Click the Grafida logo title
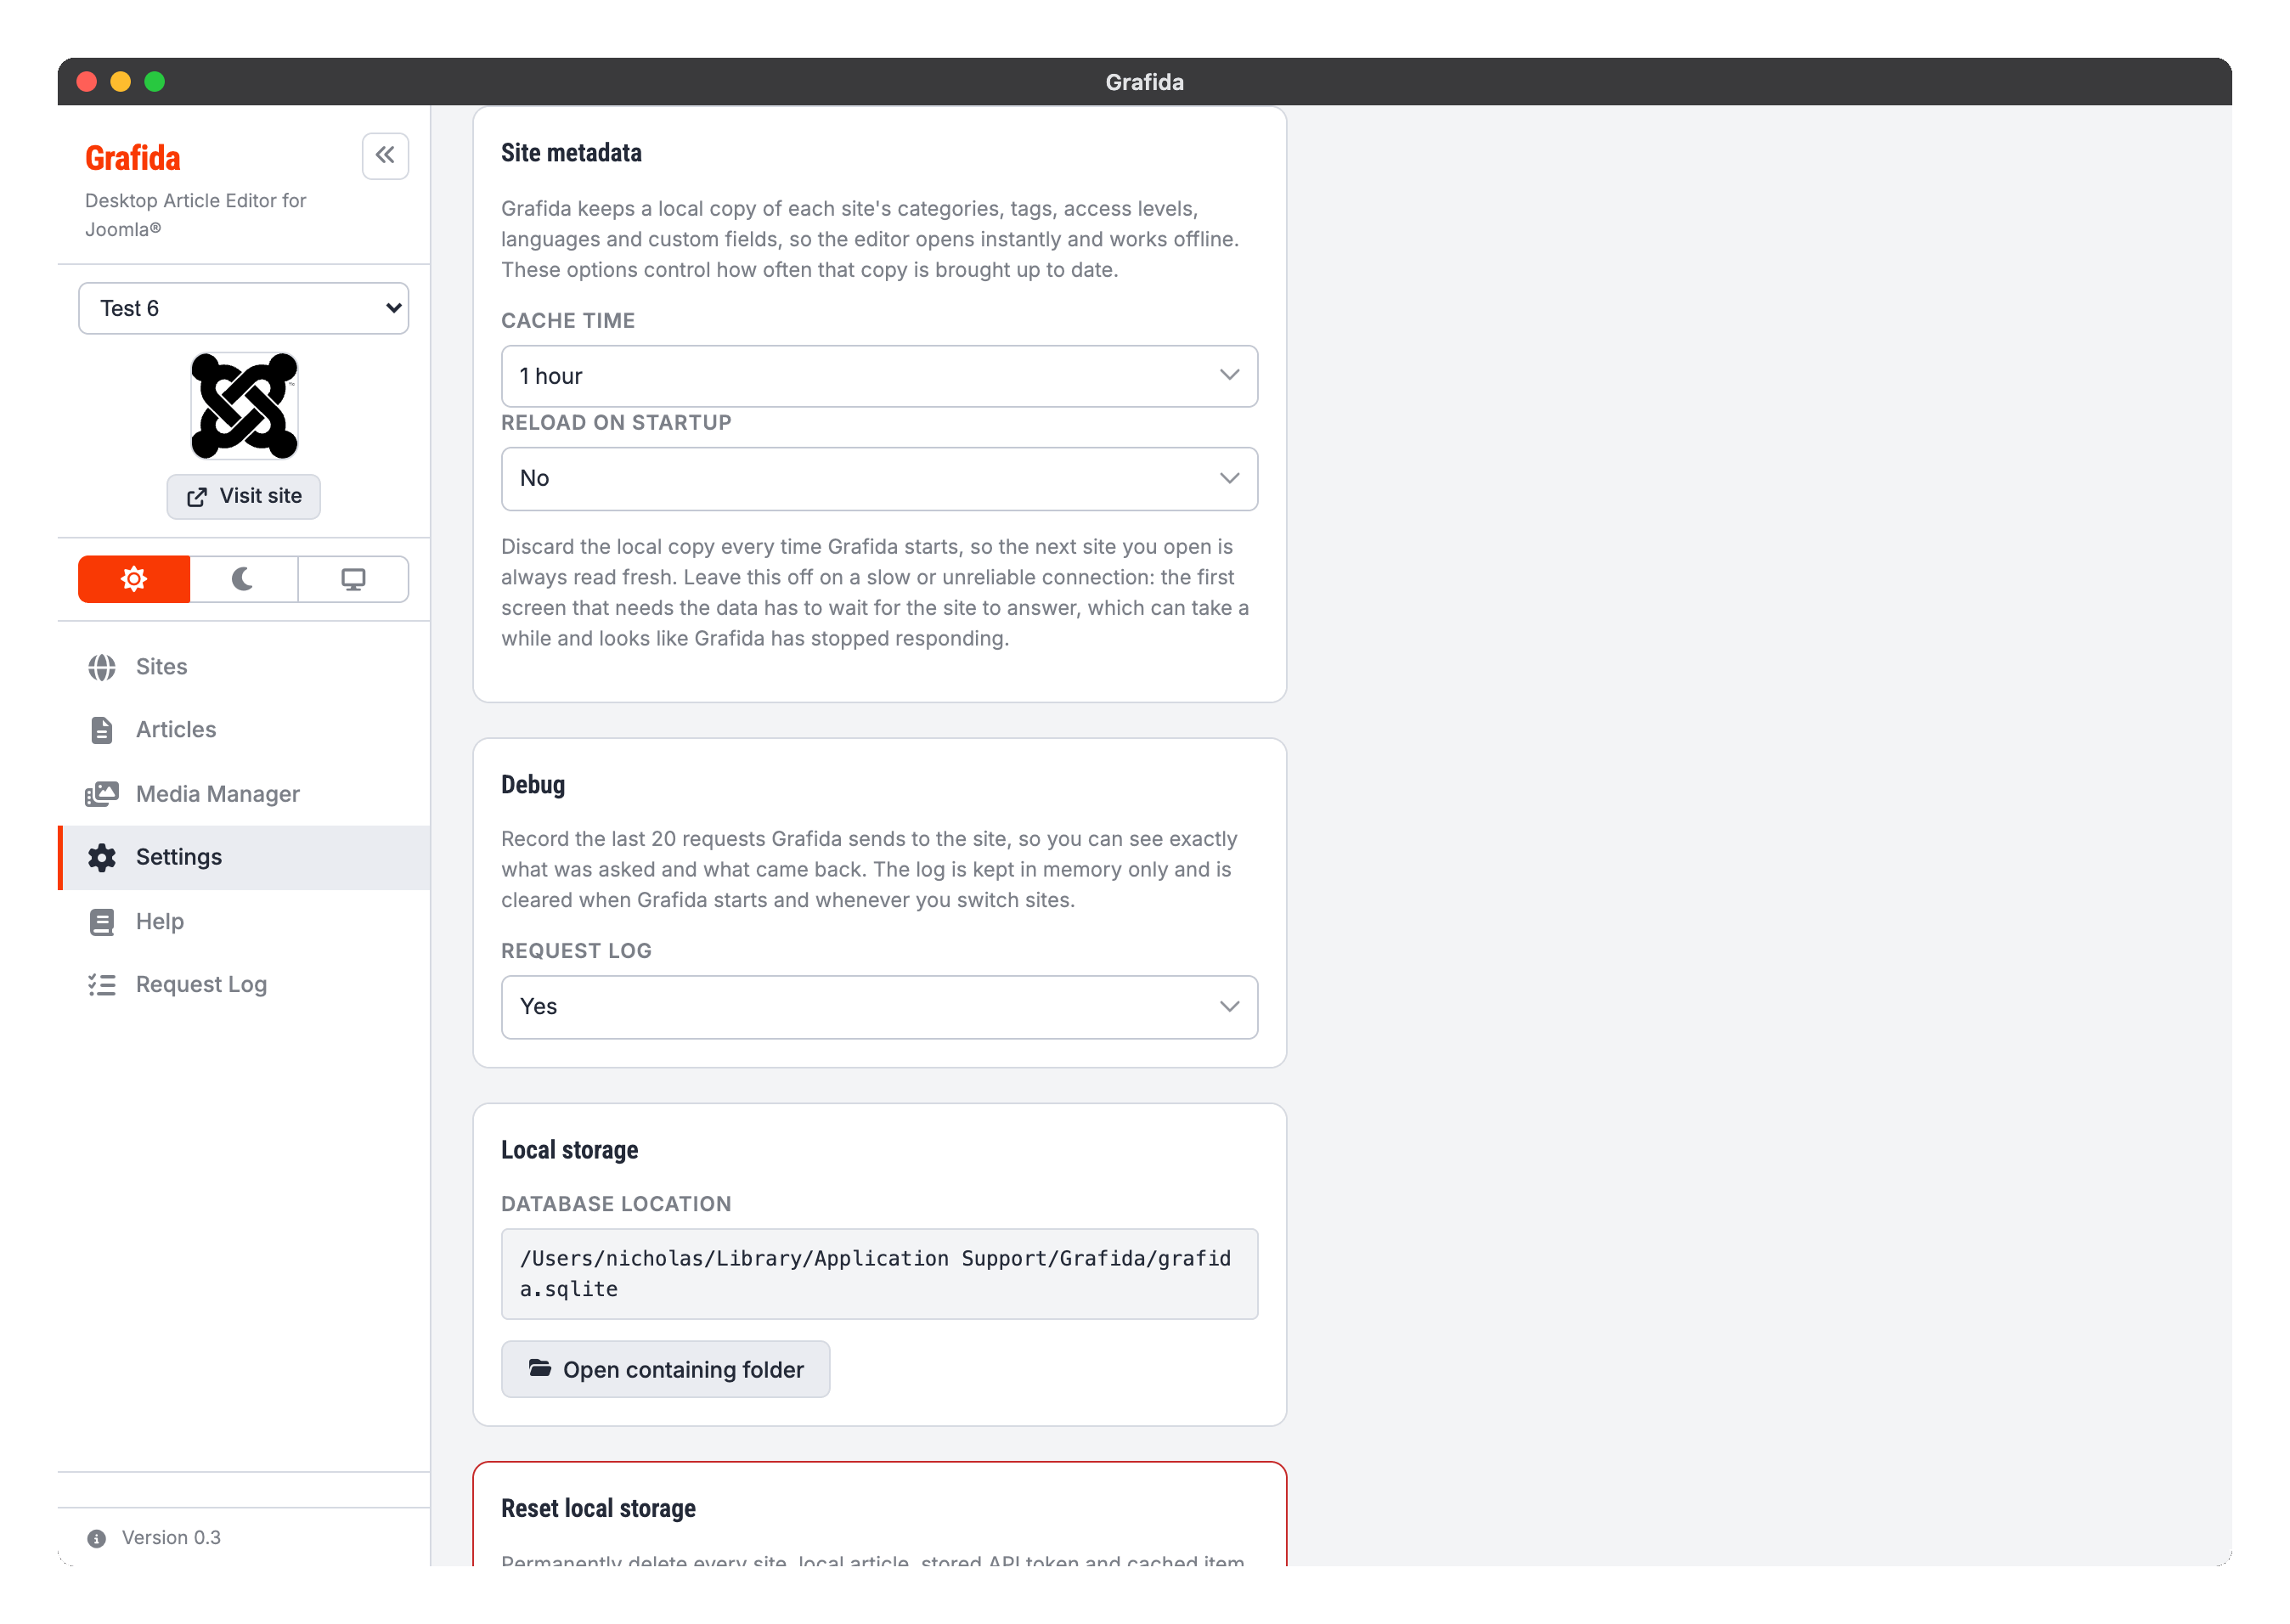This screenshot has height=1624, width=2290. point(133,158)
